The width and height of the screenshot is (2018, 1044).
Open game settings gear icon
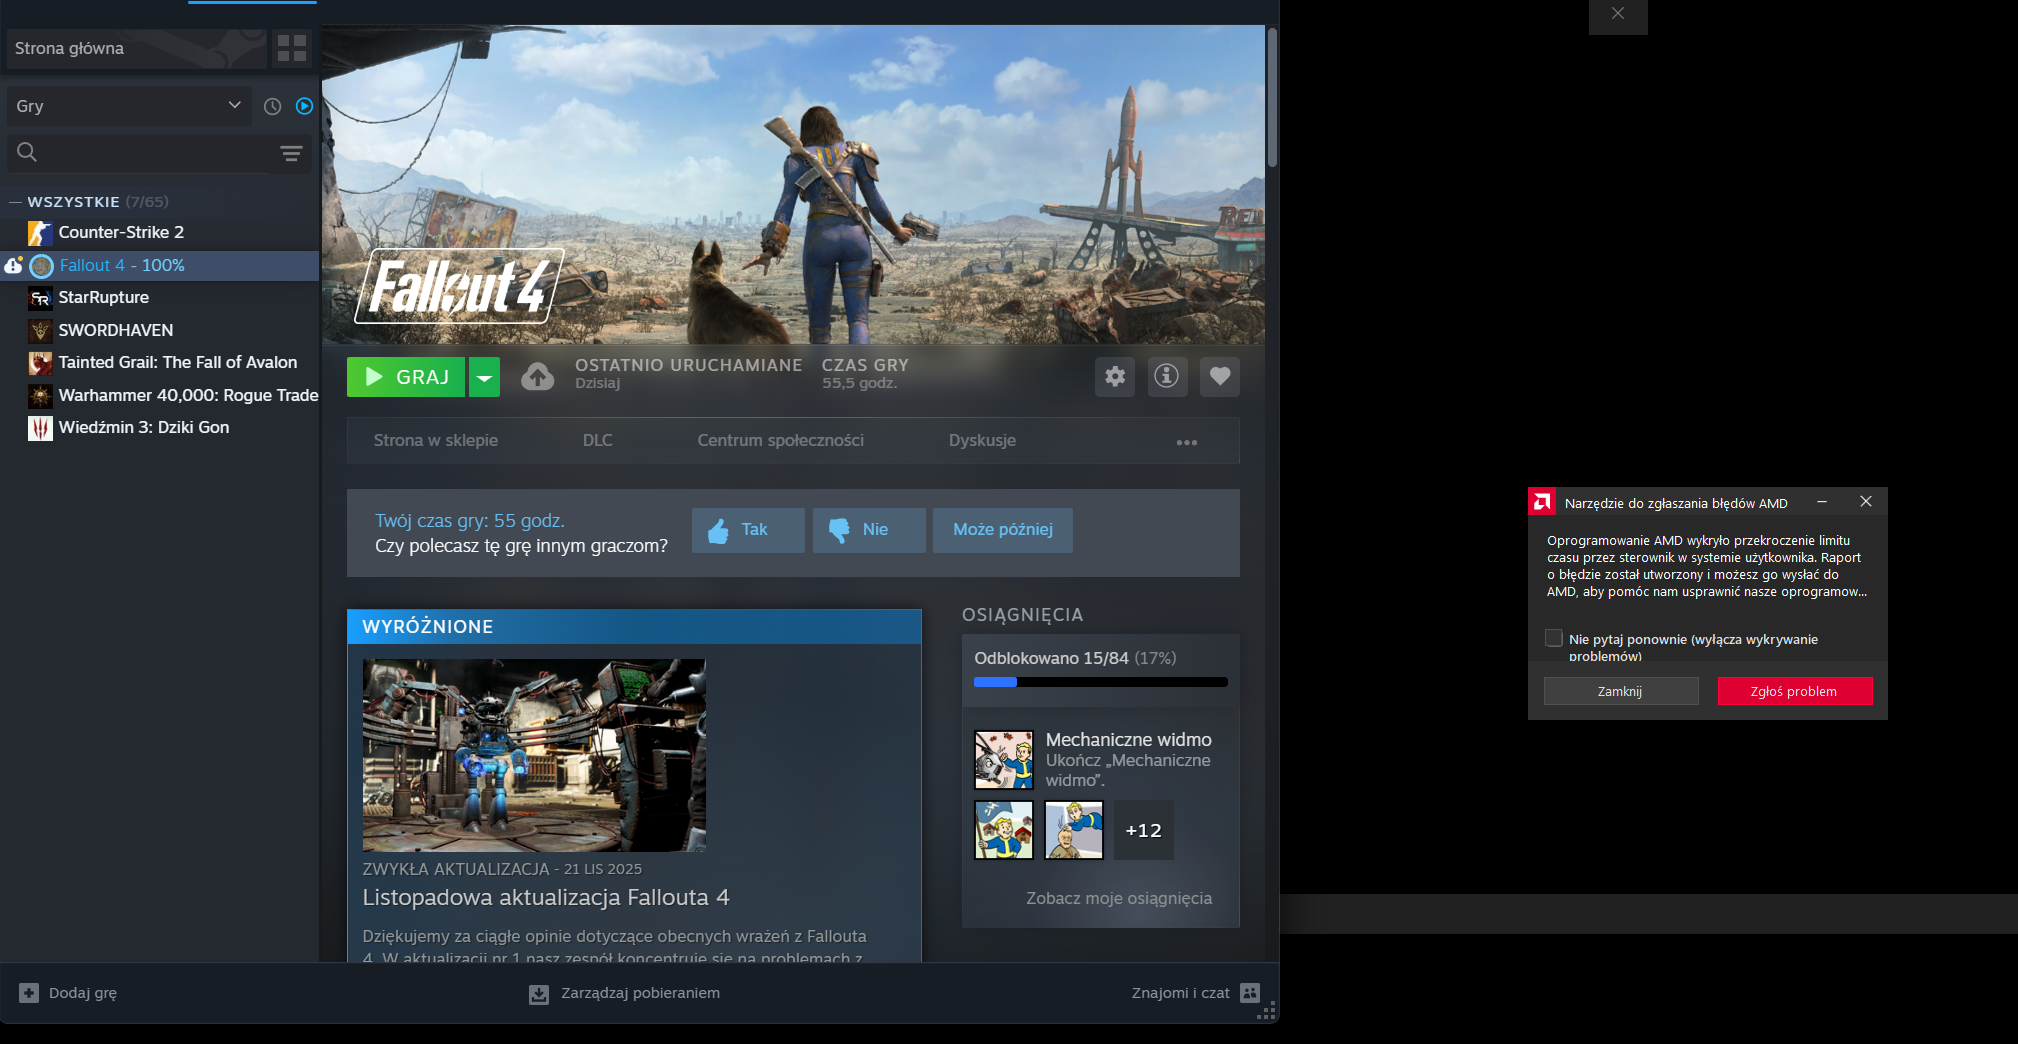tap(1115, 377)
